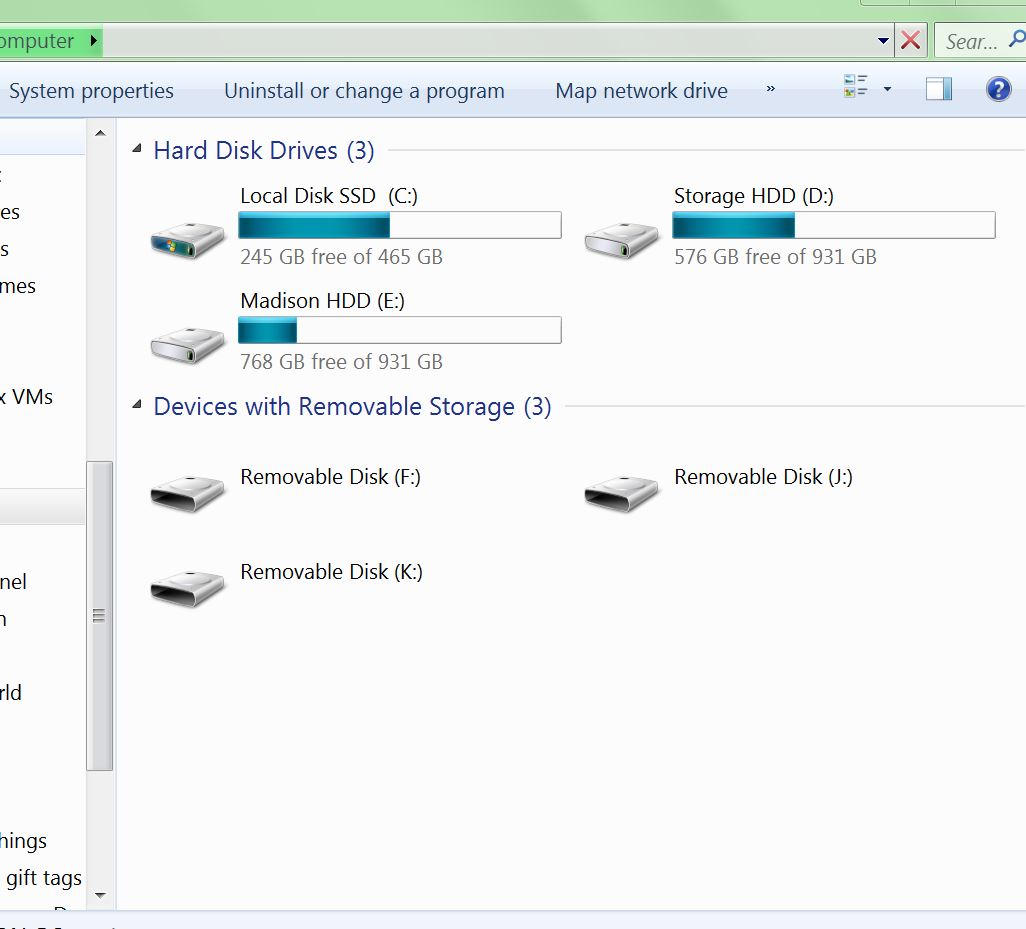Open Removable Disk (F:)
1026x929 pixels.
tap(330, 477)
